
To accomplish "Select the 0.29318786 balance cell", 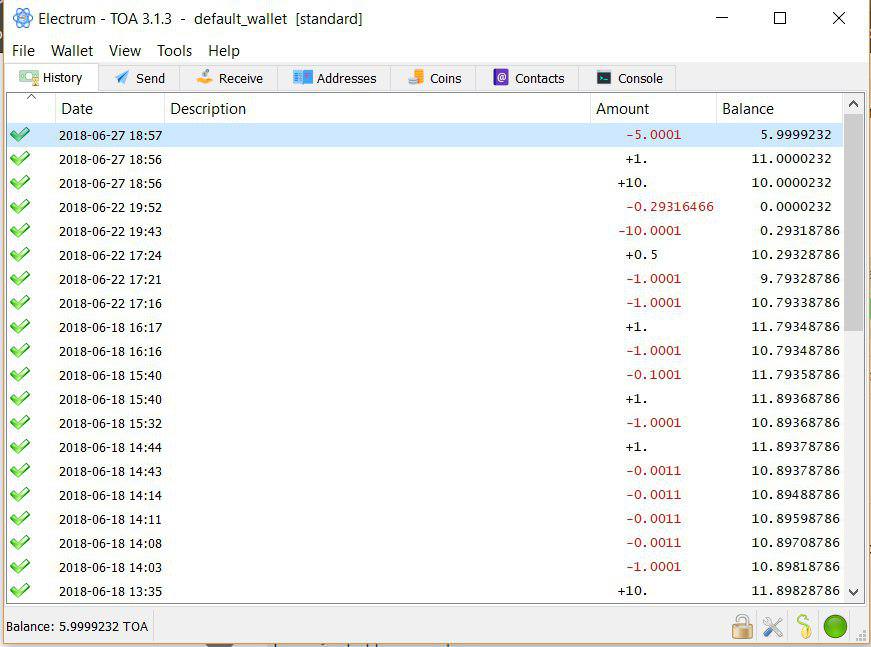I will coord(799,230).
